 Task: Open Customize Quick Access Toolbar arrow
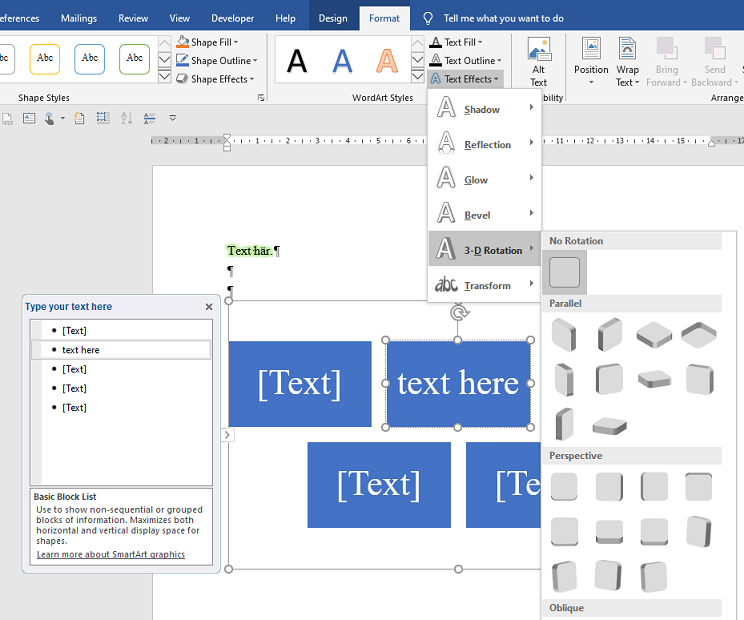coord(173,118)
